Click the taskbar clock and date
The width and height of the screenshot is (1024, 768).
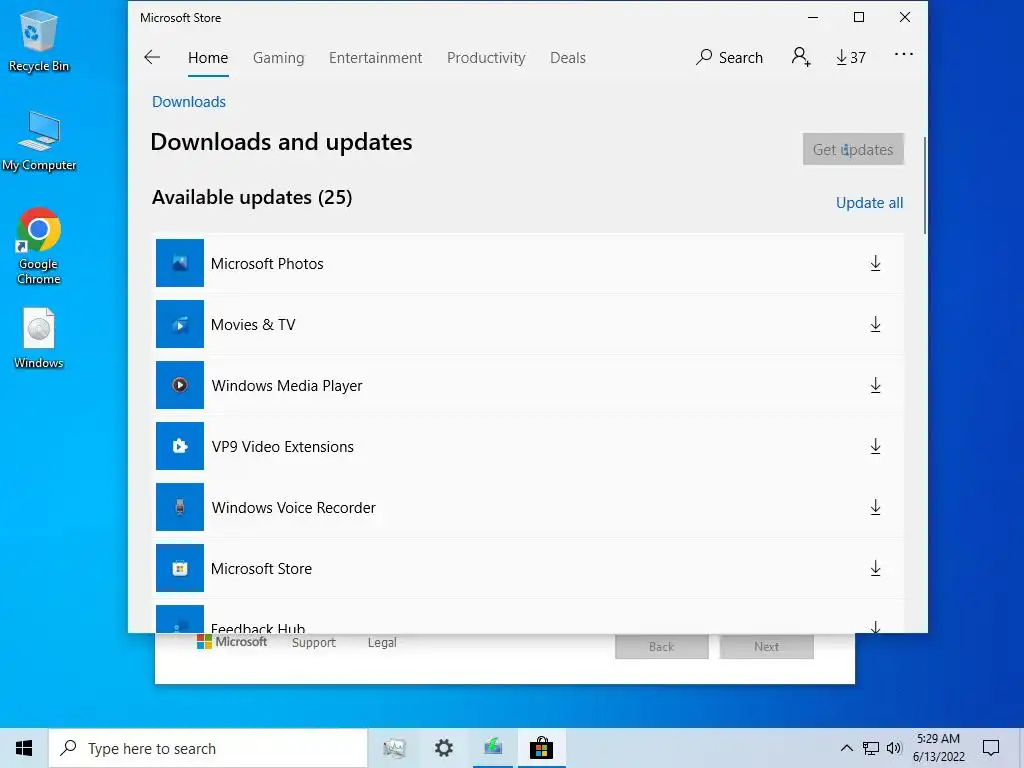pos(938,748)
